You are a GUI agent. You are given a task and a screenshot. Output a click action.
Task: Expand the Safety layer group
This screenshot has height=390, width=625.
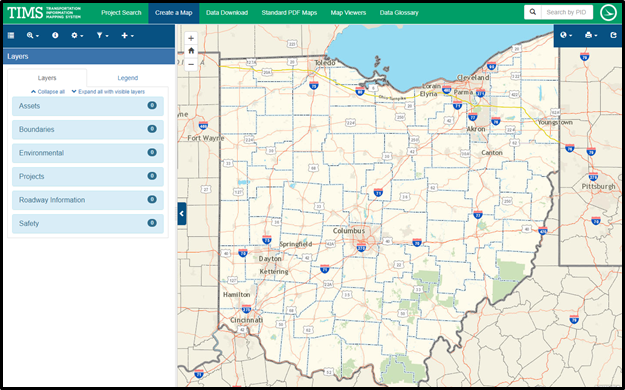pyautogui.click(x=88, y=223)
